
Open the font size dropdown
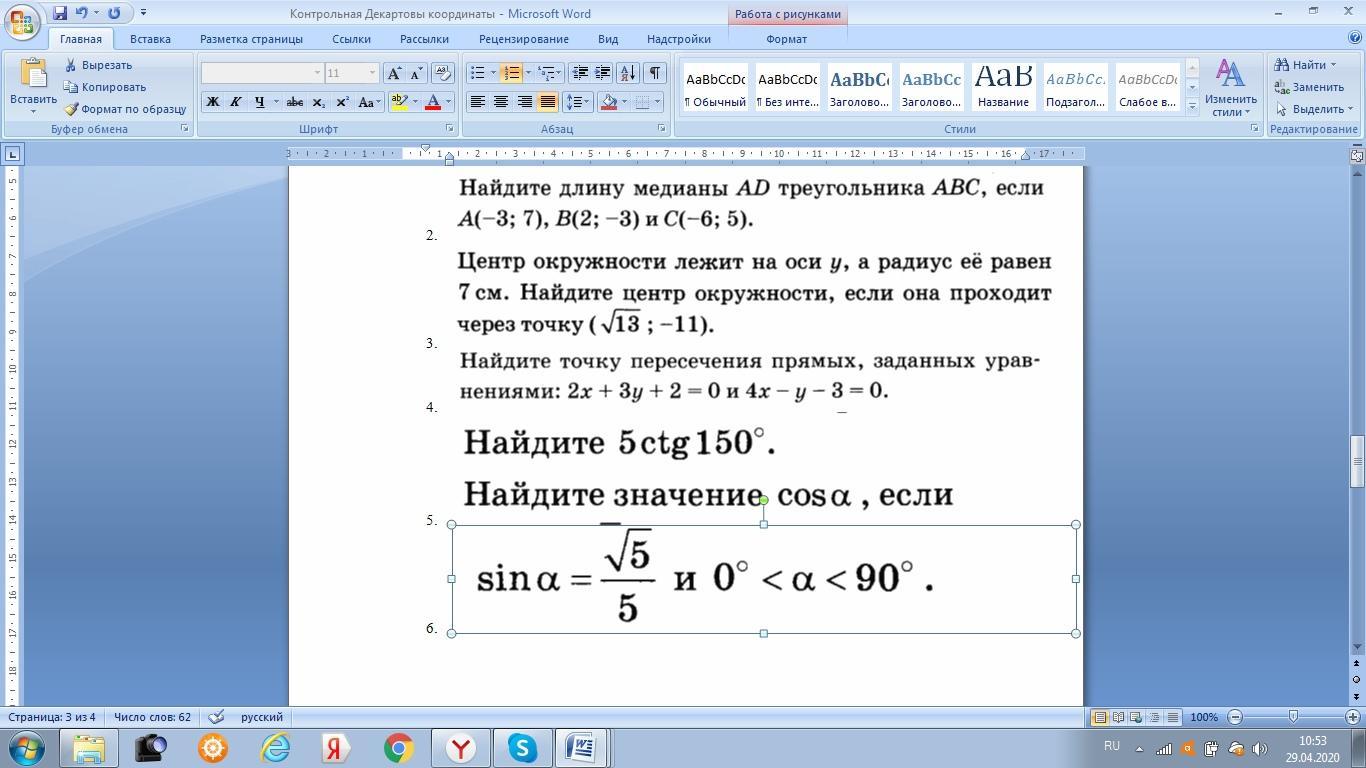[372, 73]
